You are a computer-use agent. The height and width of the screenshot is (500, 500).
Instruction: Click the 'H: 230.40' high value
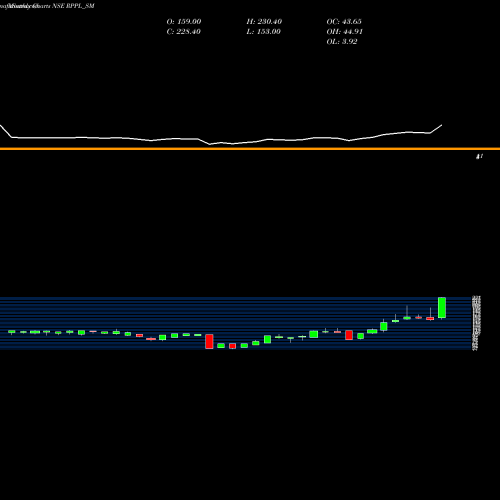[264, 22]
